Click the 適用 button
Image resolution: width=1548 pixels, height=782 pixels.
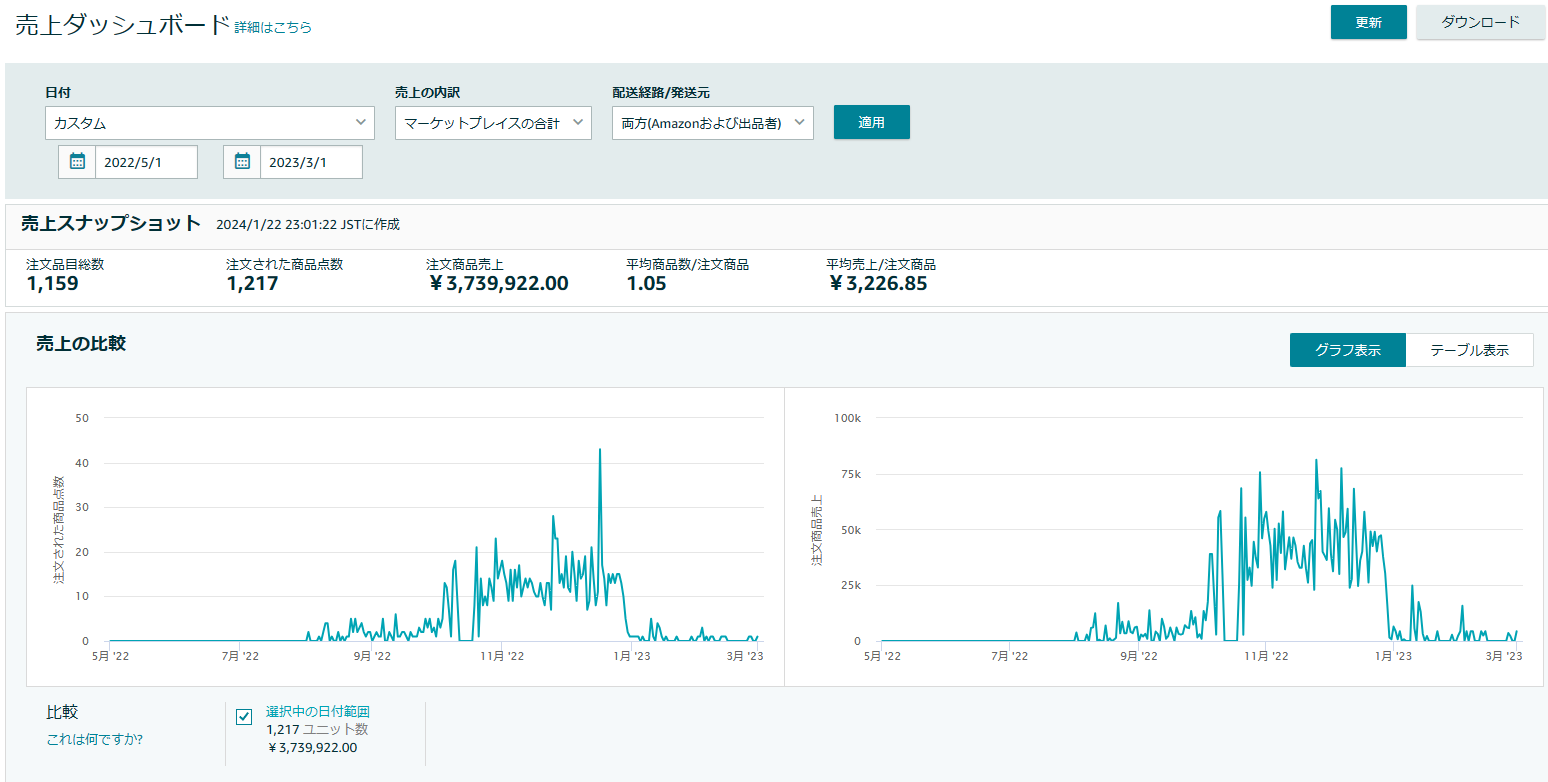coord(872,122)
